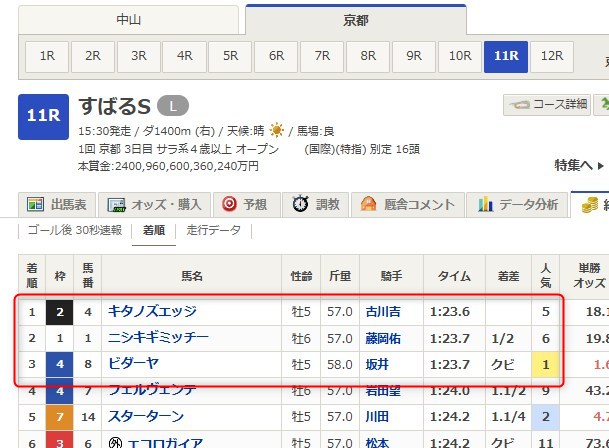Image resolution: width=609 pixels, height=448 pixels.
Task: Open race 12R
Action: pos(552,57)
